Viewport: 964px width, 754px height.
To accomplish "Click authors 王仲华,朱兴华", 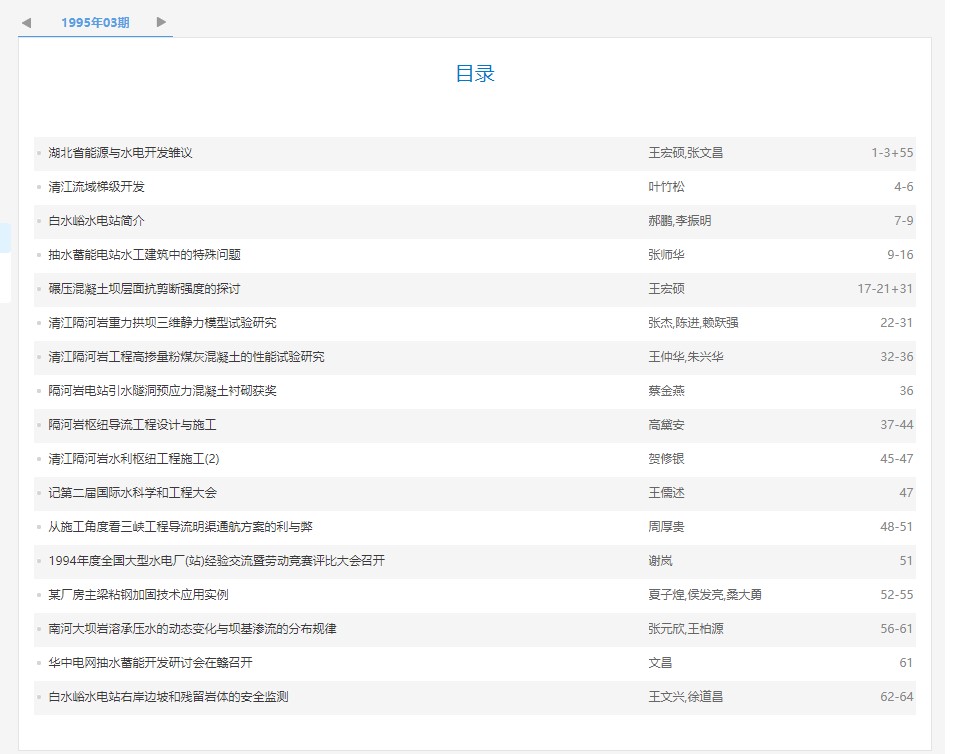I will click(x=685, y=357).
